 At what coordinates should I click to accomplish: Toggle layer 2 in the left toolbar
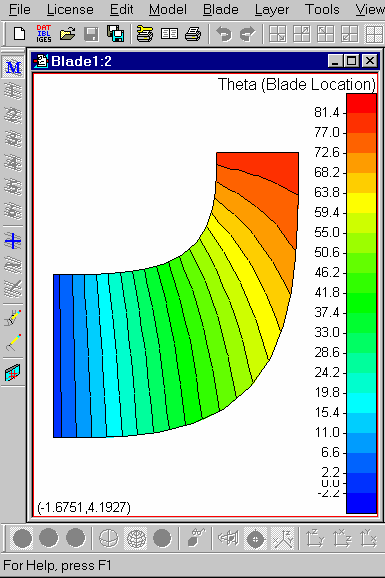pos(13,115)
